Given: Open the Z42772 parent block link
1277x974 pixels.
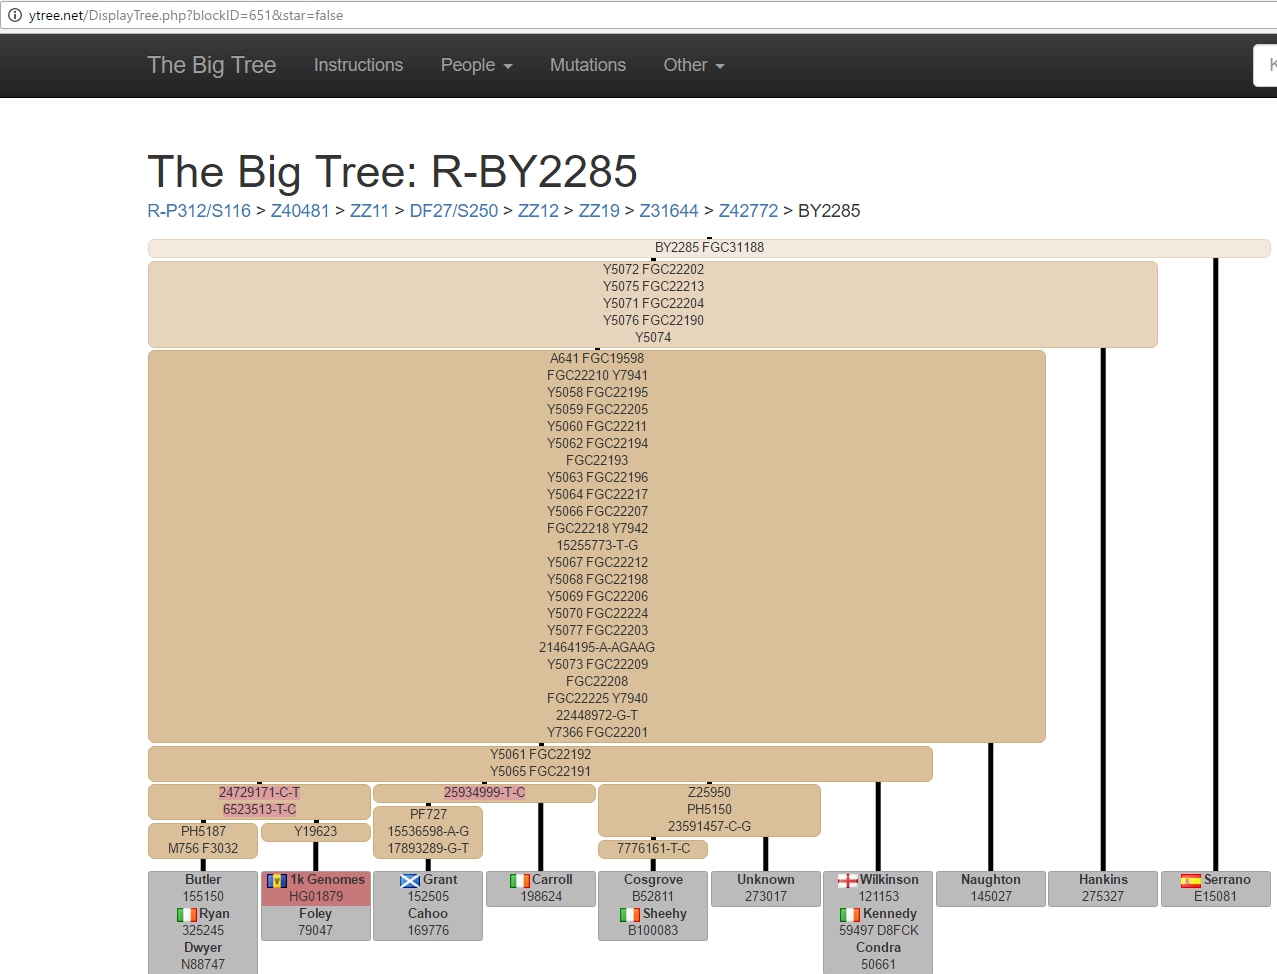Looking at the screenshot, I should pos(748,211).
